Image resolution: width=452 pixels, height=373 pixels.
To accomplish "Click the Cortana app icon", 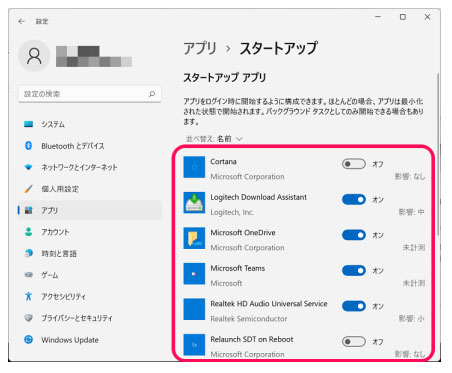I will (194, 167).
